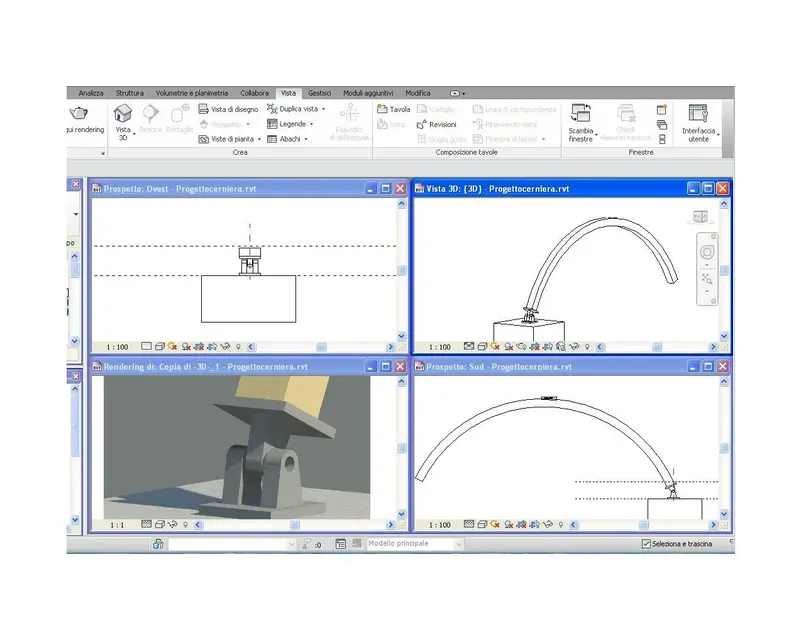The image size is (801, 640).
Task: Toggle crop region visibility in Ovest view bar
Action: click(212, 346)
